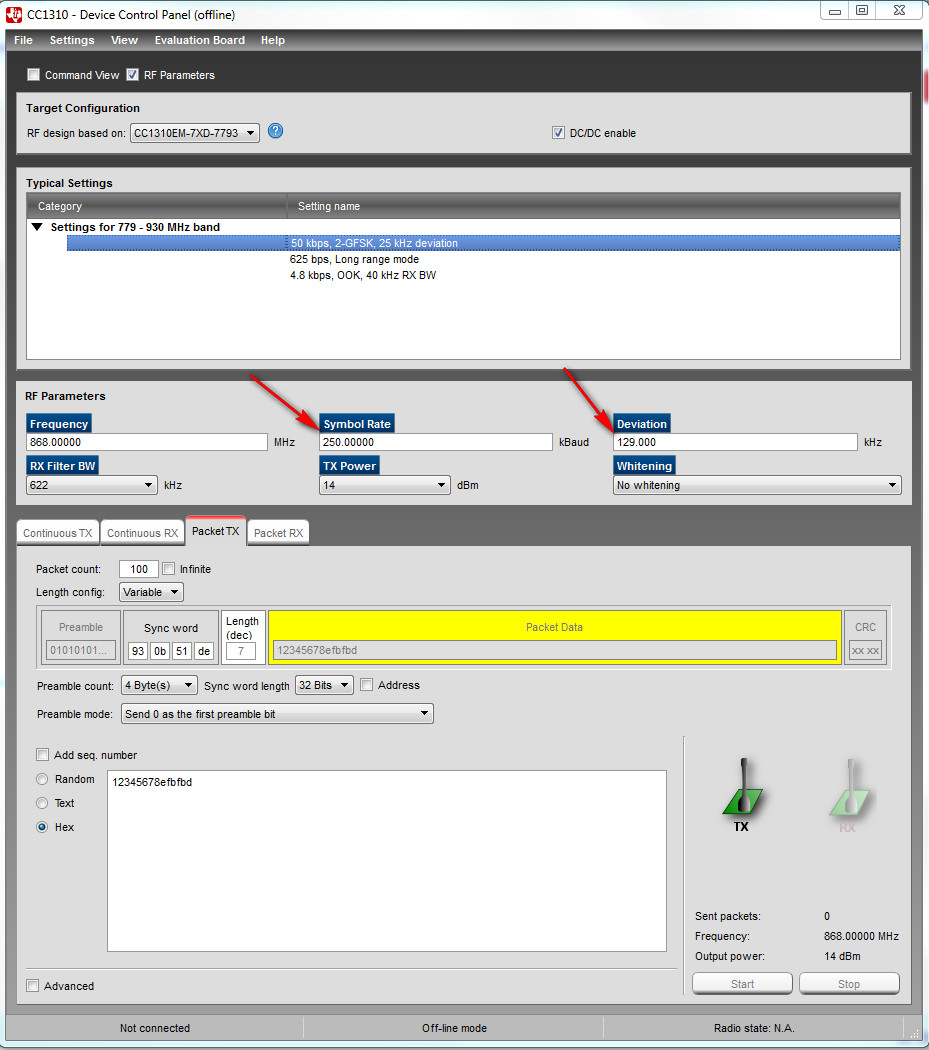
Task: Open the Whitening dropdown
Action: (x=757, y=485)
